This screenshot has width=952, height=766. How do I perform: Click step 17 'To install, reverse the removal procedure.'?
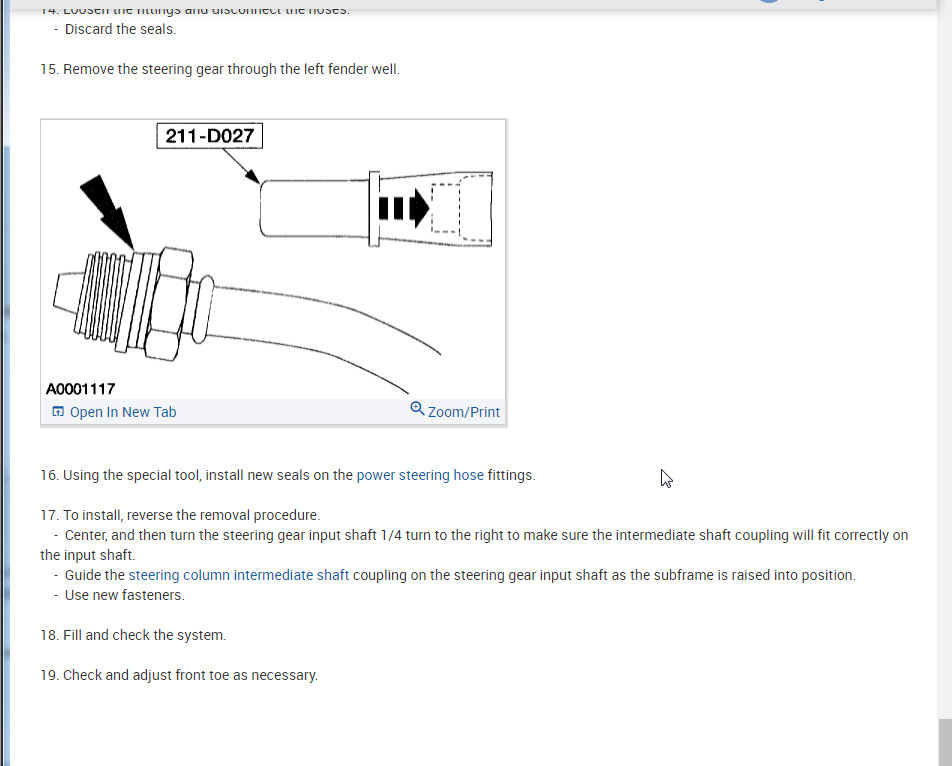pos(180,515)
